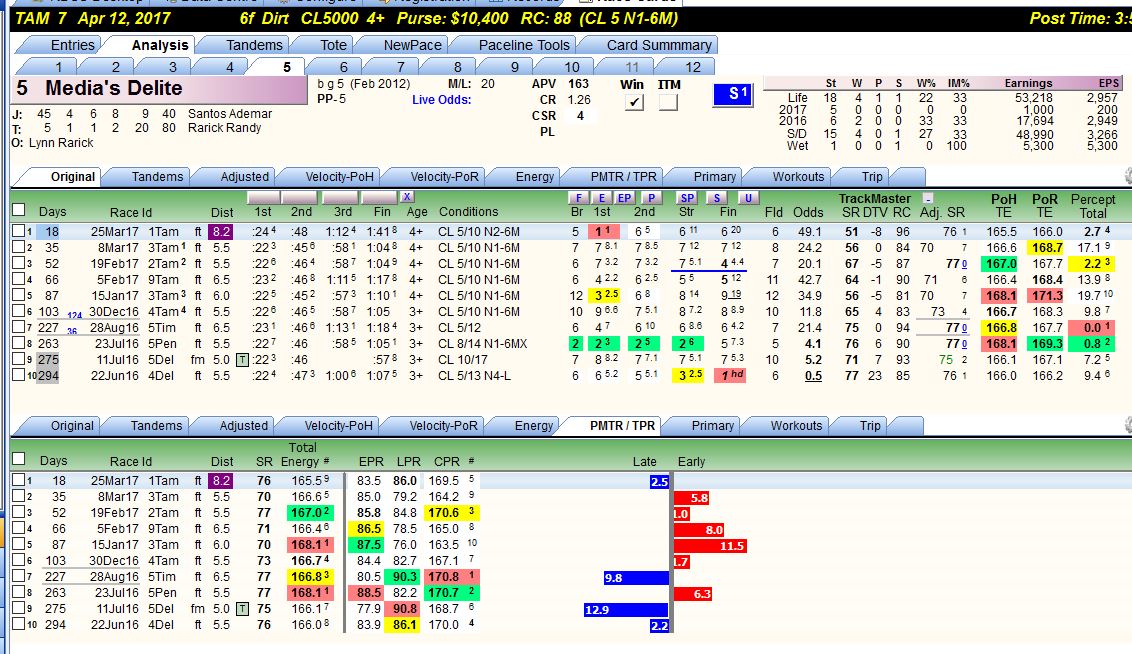Image resolution: width=1132 pixels, height=654 pixels.
Task: Click the U running style filter button
Action: click(748, 198)
